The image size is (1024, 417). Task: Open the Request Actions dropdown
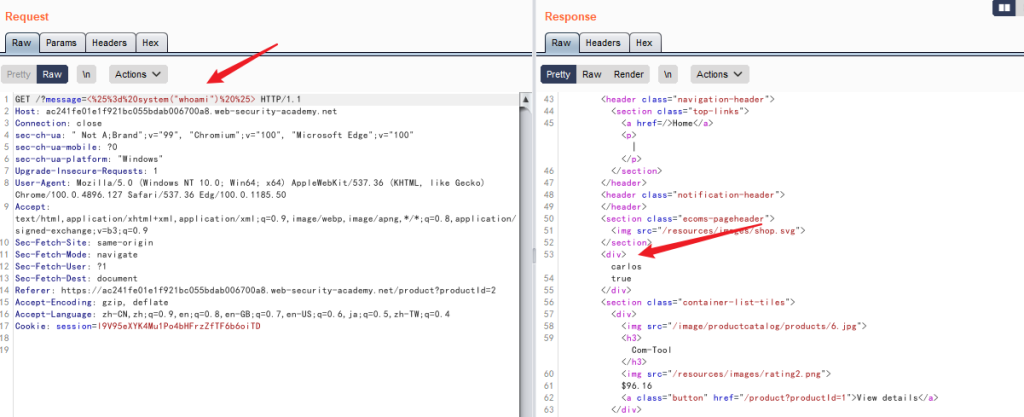pos(138,74)
